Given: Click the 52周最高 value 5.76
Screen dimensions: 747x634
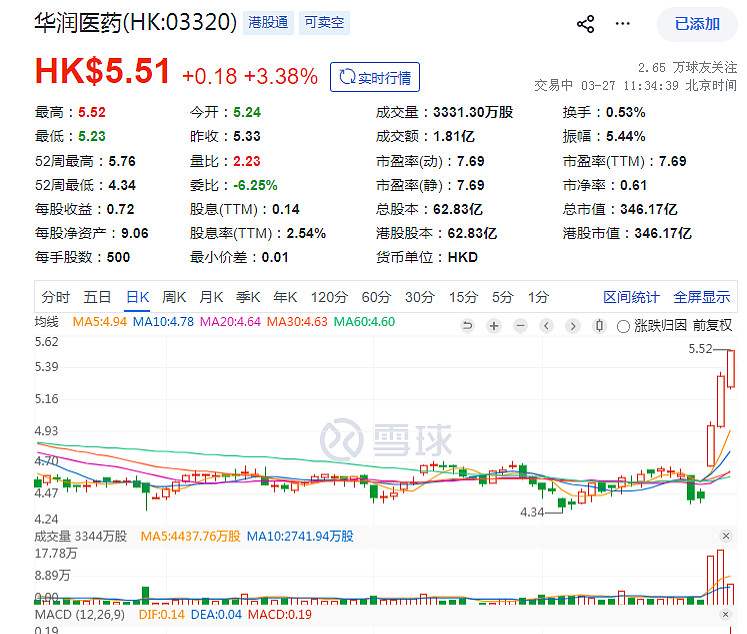Looking at the screenshot, I should click(122, 161).
